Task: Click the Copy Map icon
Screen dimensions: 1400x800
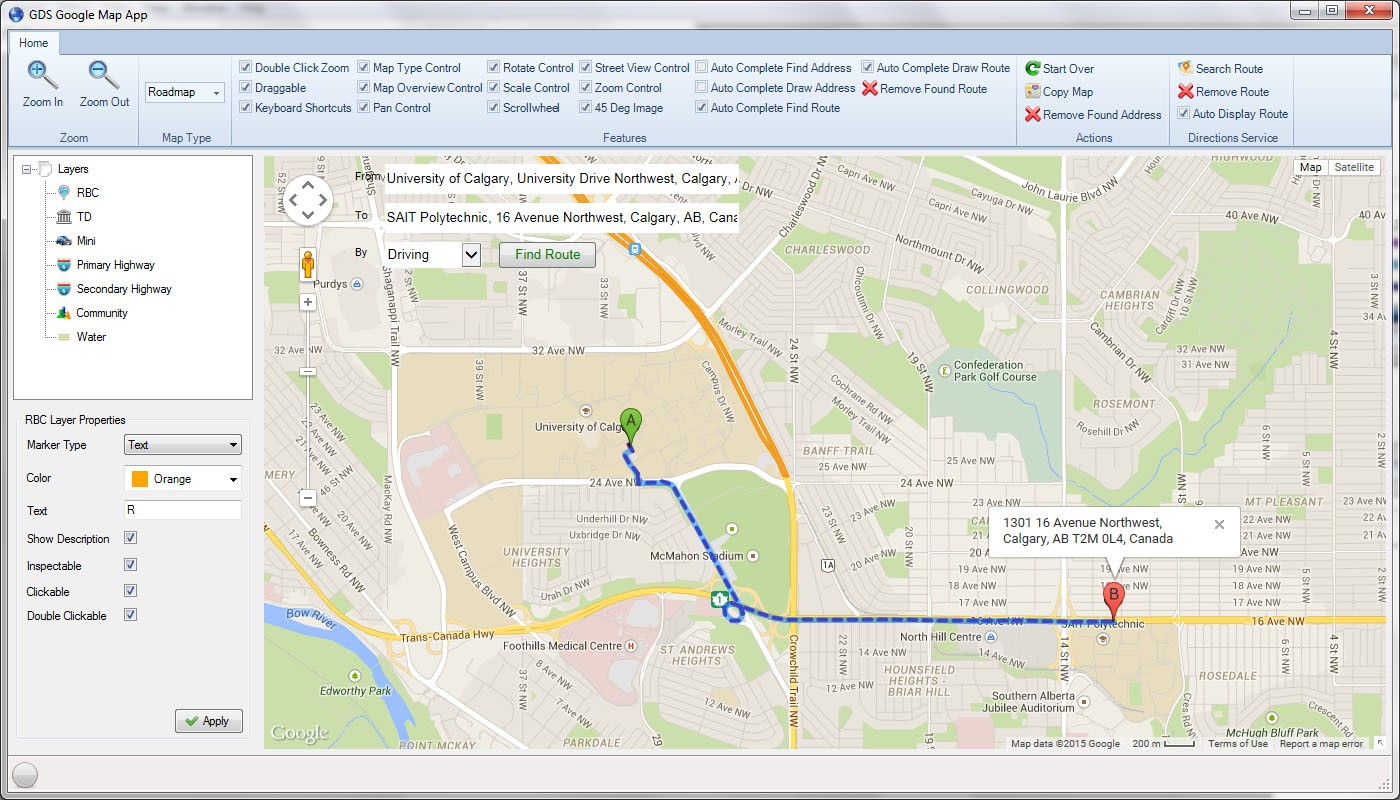Action: coord(1033,91)
